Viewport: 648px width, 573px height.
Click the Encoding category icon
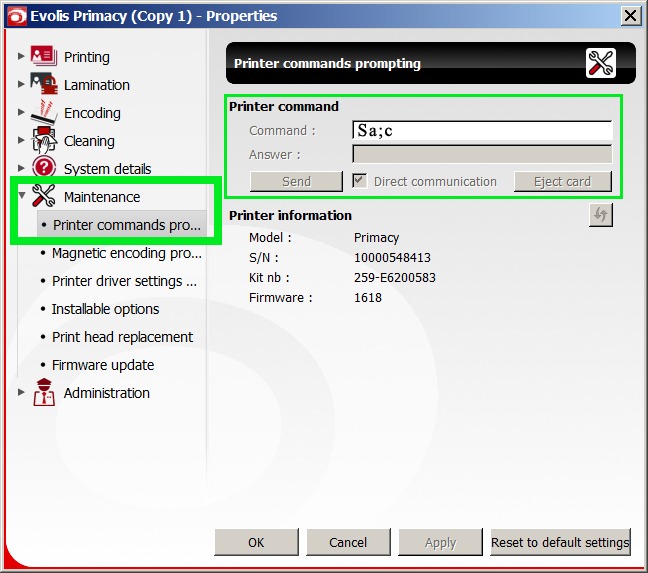(43, 112)
